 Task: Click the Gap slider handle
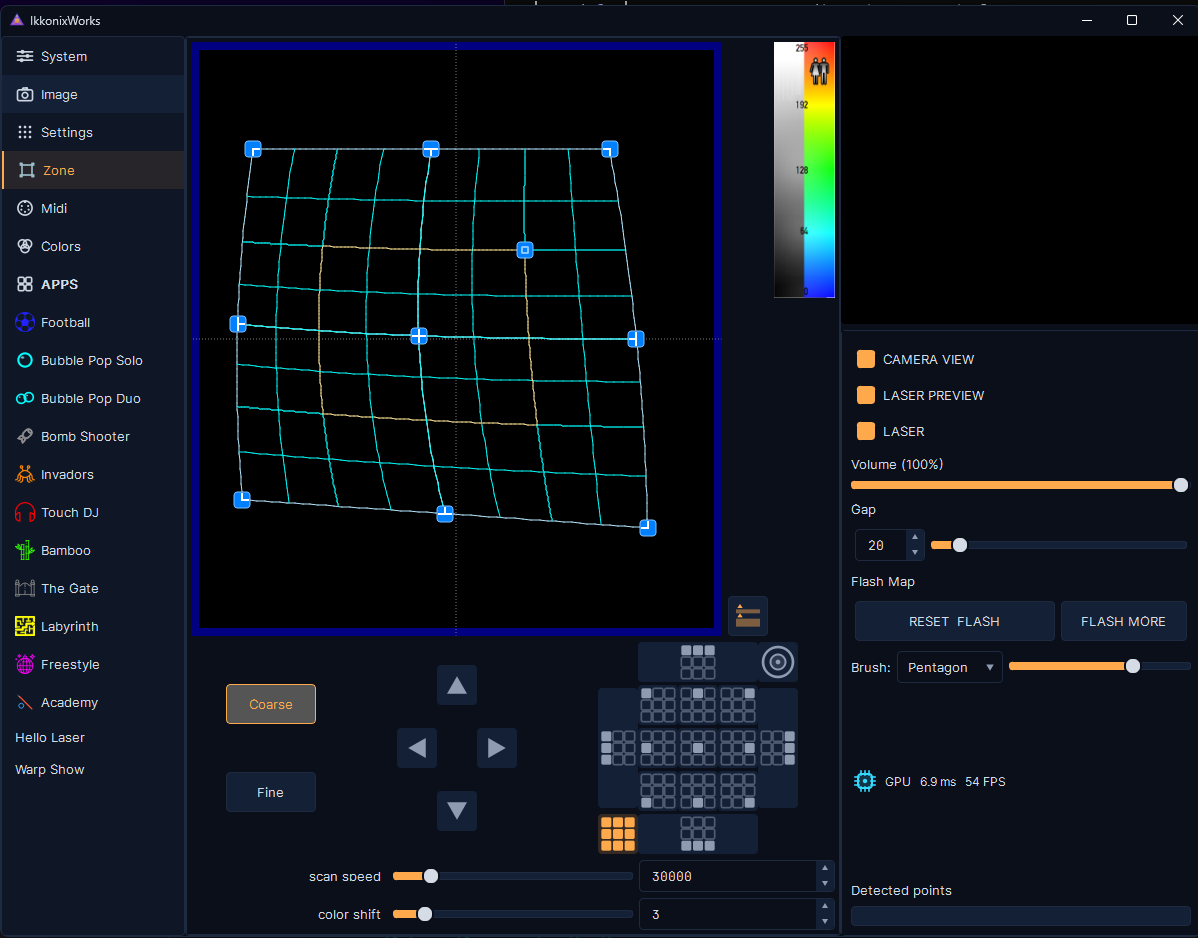960,545
